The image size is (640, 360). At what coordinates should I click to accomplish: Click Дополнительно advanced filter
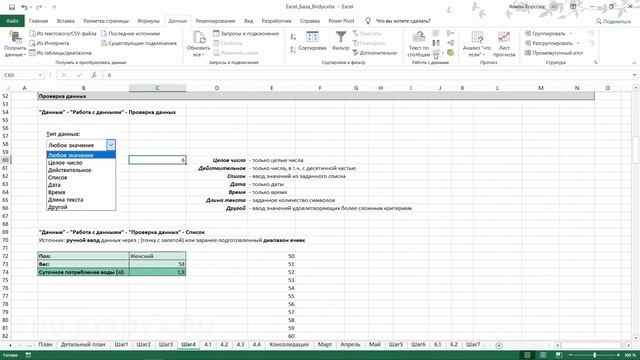point(375,53)
